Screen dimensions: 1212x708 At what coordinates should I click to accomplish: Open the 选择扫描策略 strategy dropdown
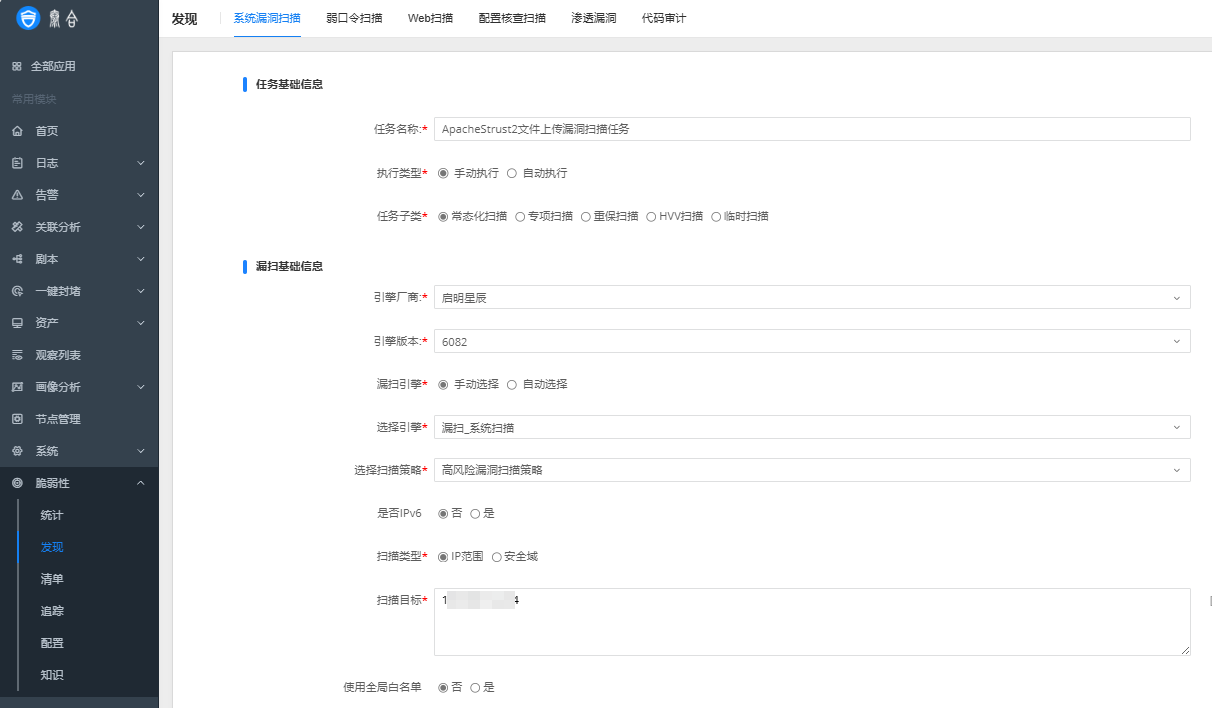click(x=812, y=469)
